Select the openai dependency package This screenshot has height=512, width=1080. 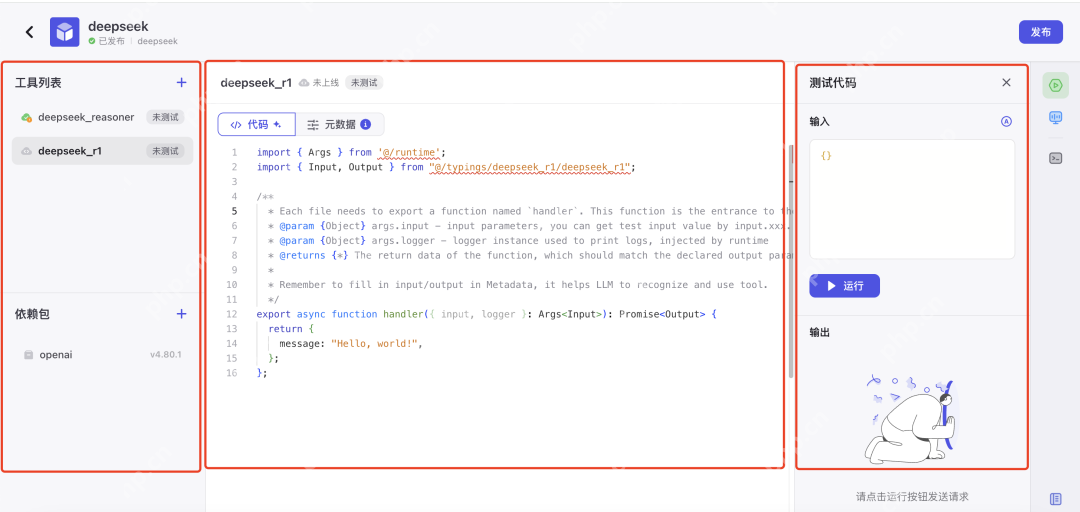point(103,355)
